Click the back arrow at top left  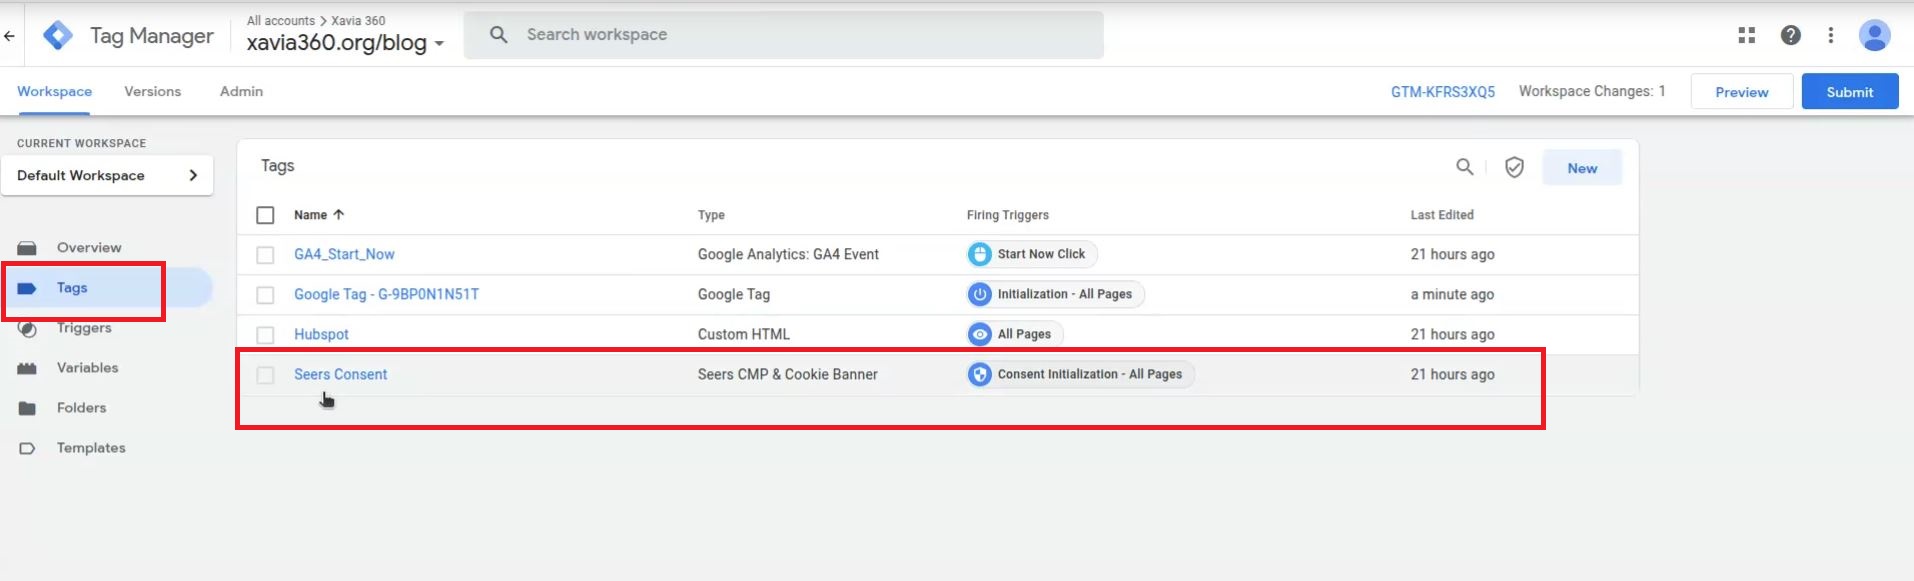click(x=9, y=36)
